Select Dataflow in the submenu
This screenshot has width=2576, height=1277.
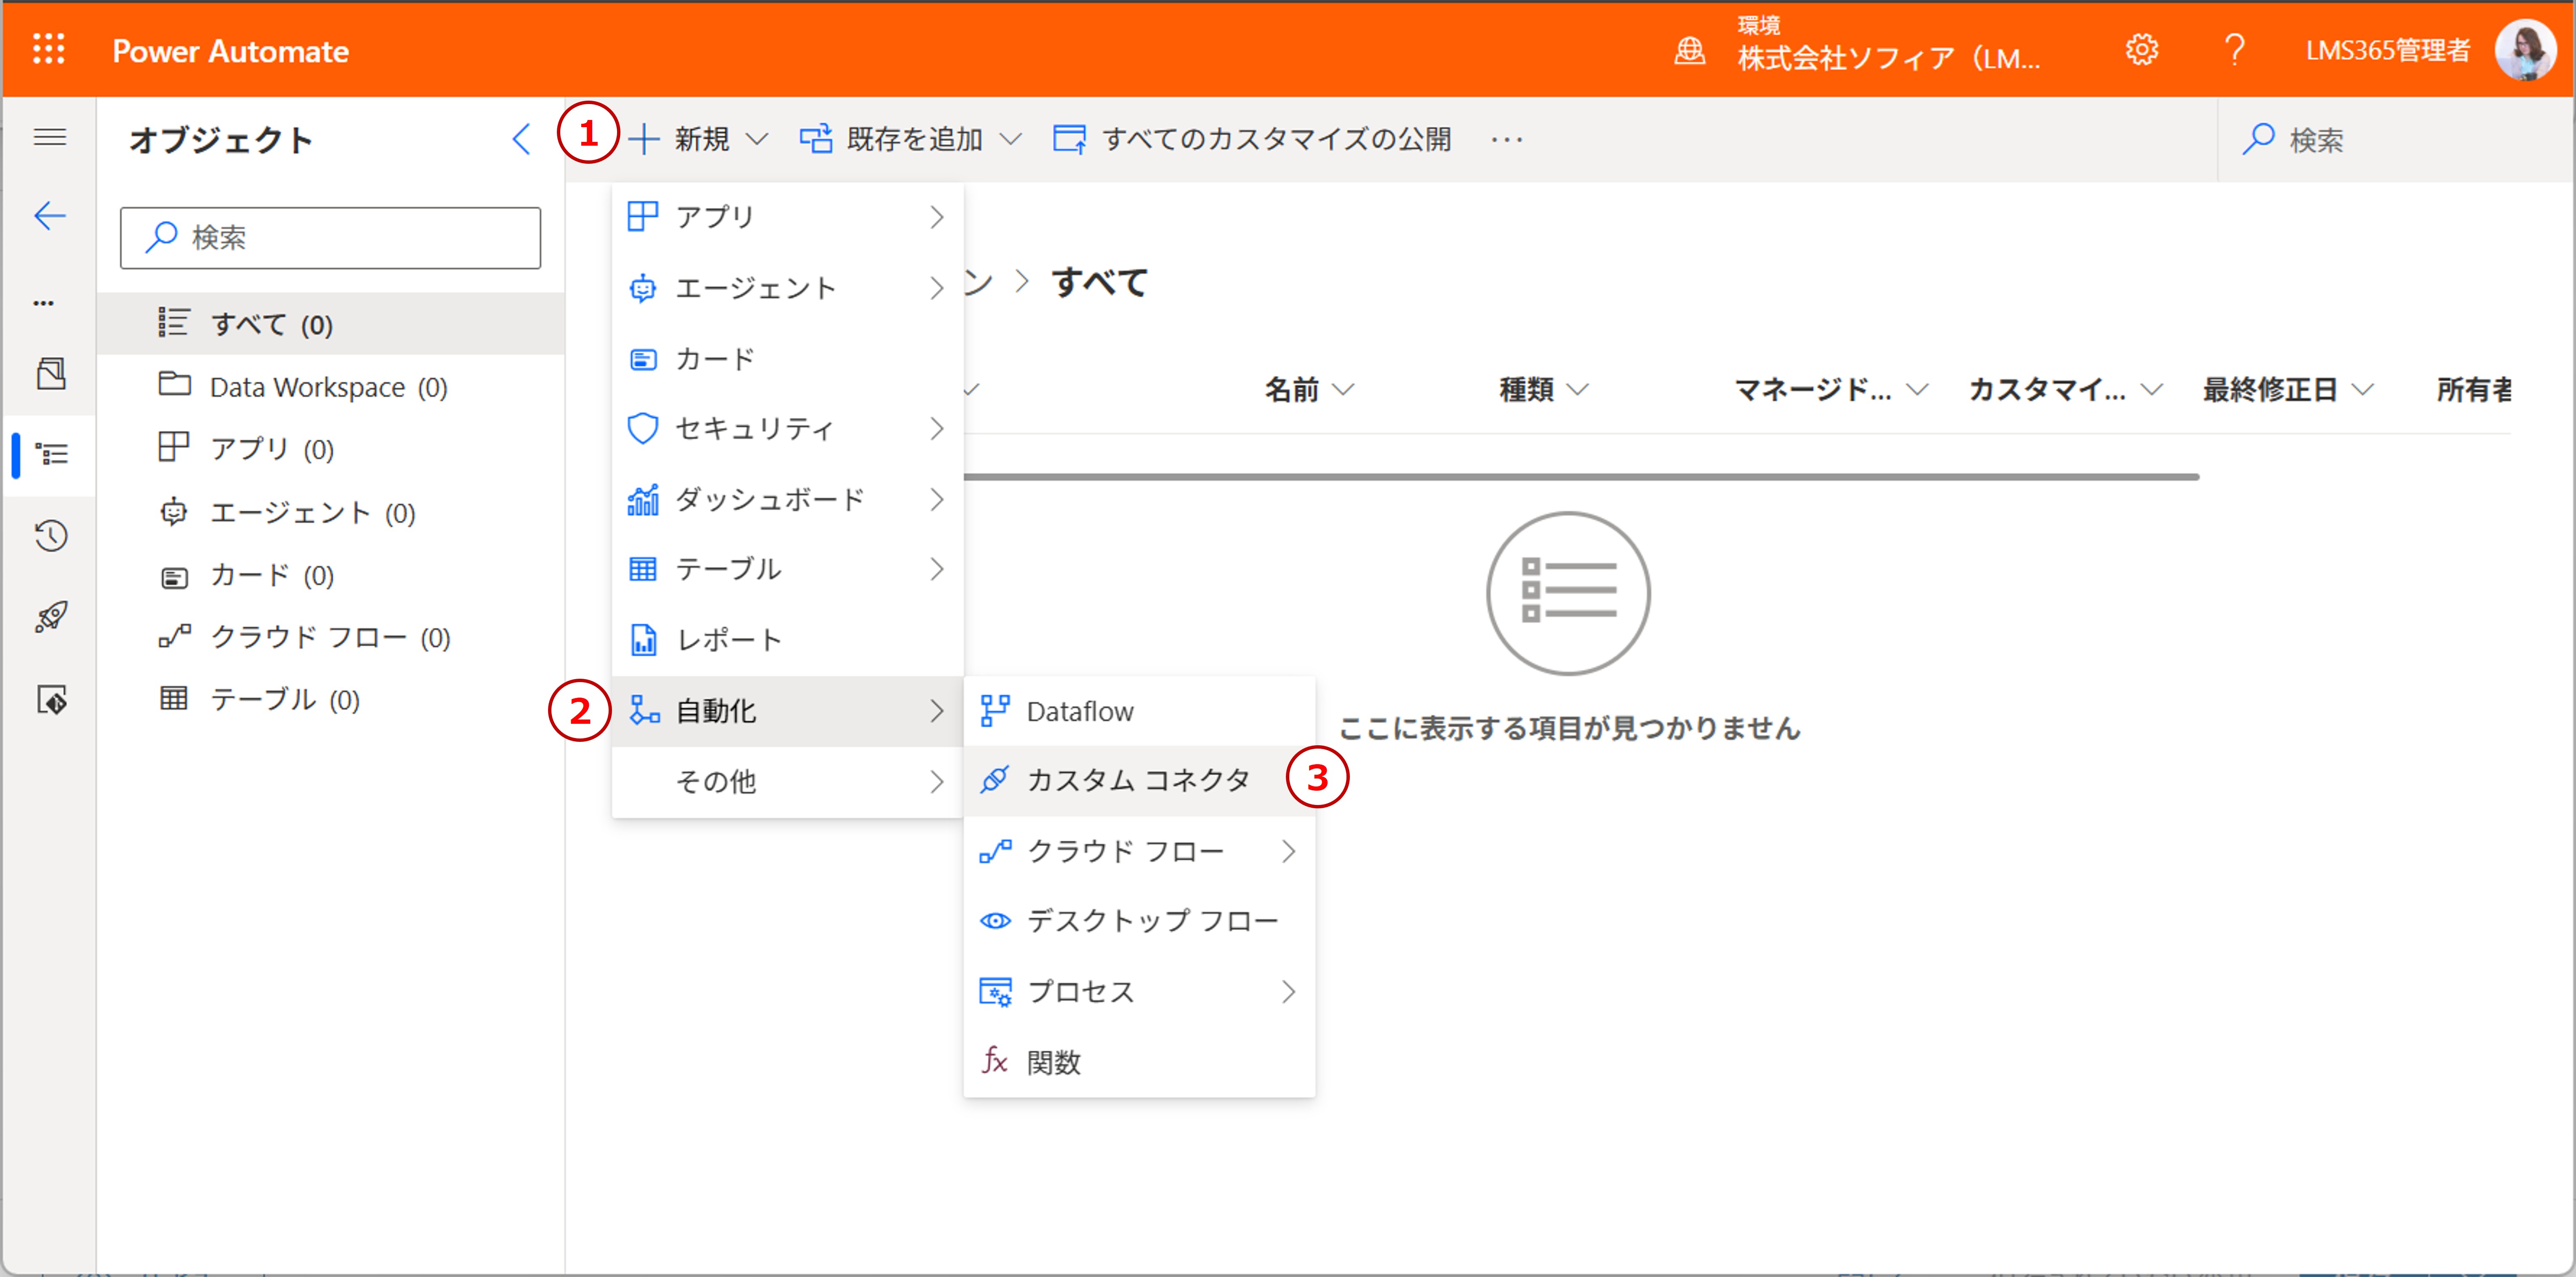coord(1139,711)
